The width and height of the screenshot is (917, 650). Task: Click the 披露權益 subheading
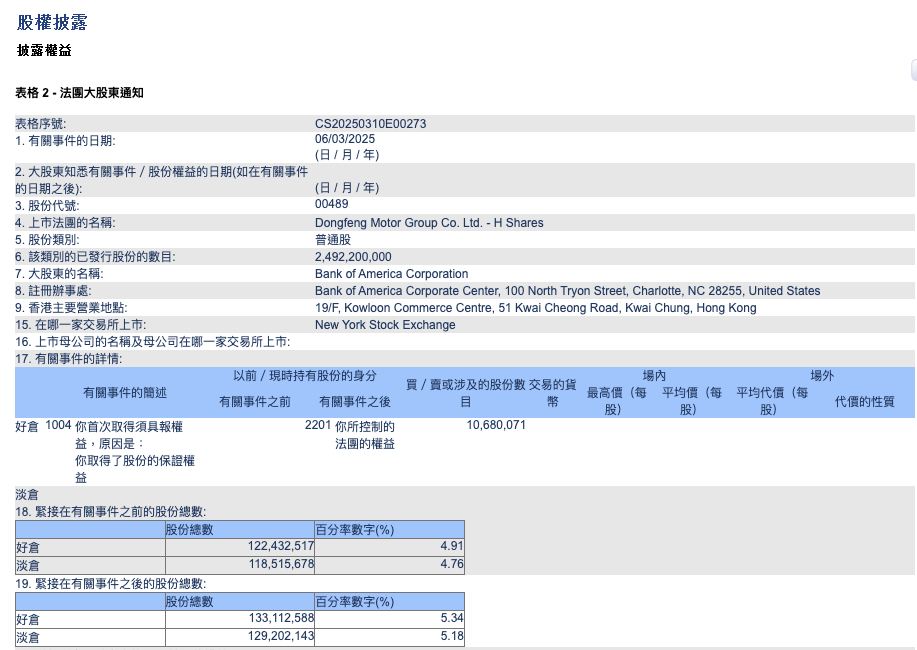tap(44, 50)
